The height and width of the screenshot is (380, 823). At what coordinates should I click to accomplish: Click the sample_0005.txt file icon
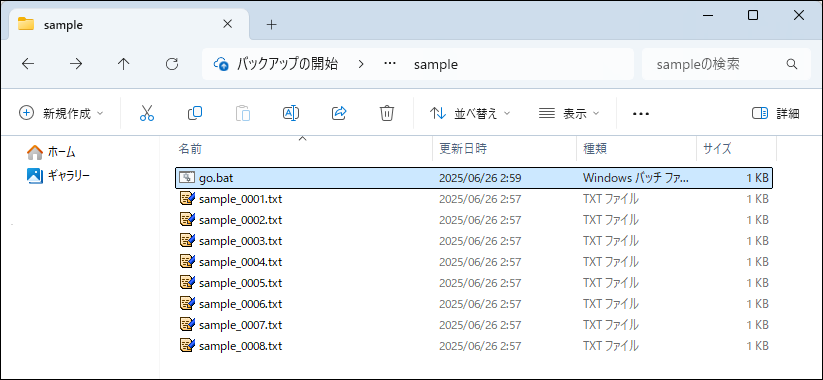coord(187,282)
